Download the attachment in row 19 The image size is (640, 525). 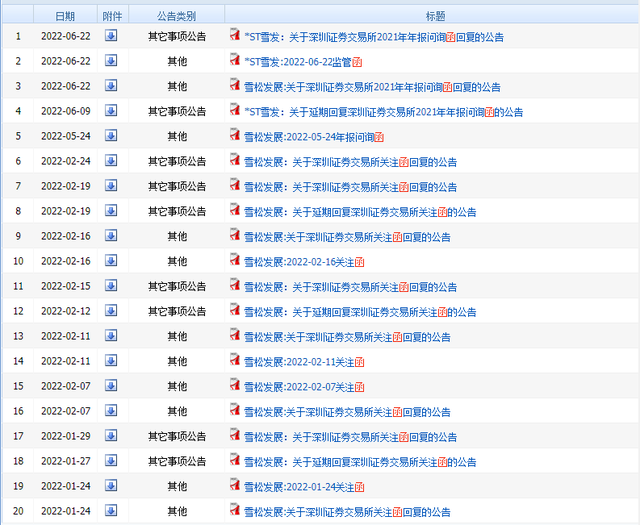click(x=111, y=485)
